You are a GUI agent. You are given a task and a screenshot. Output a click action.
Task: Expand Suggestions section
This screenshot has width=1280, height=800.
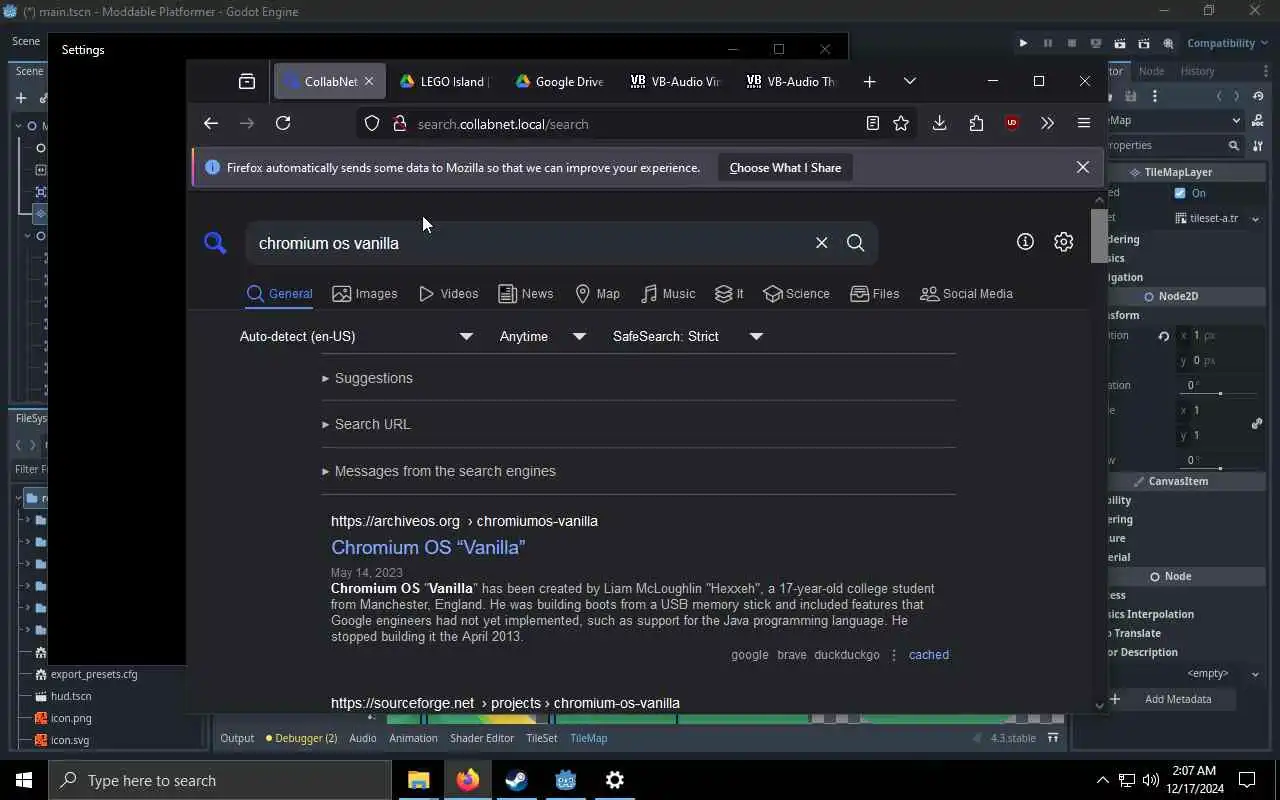[367, 378]
